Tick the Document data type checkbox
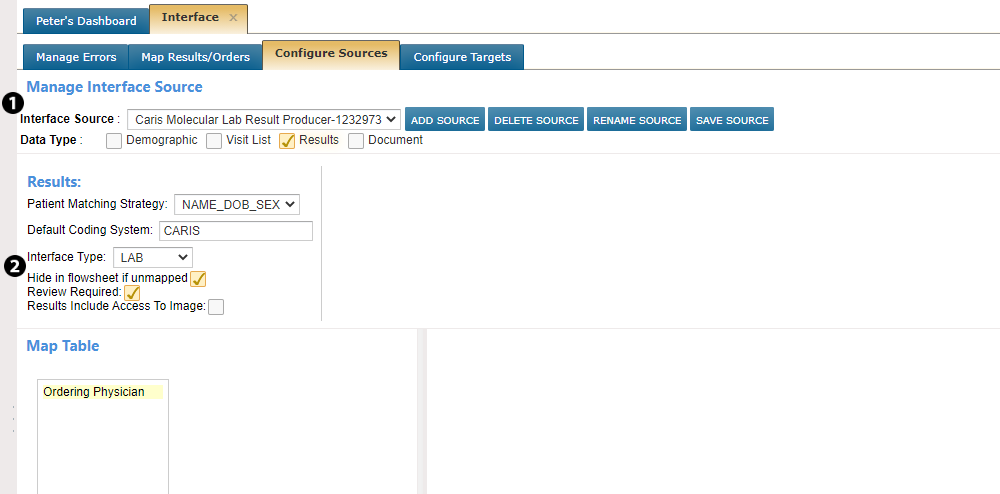The image size is (1000, 494). [356, 141]
